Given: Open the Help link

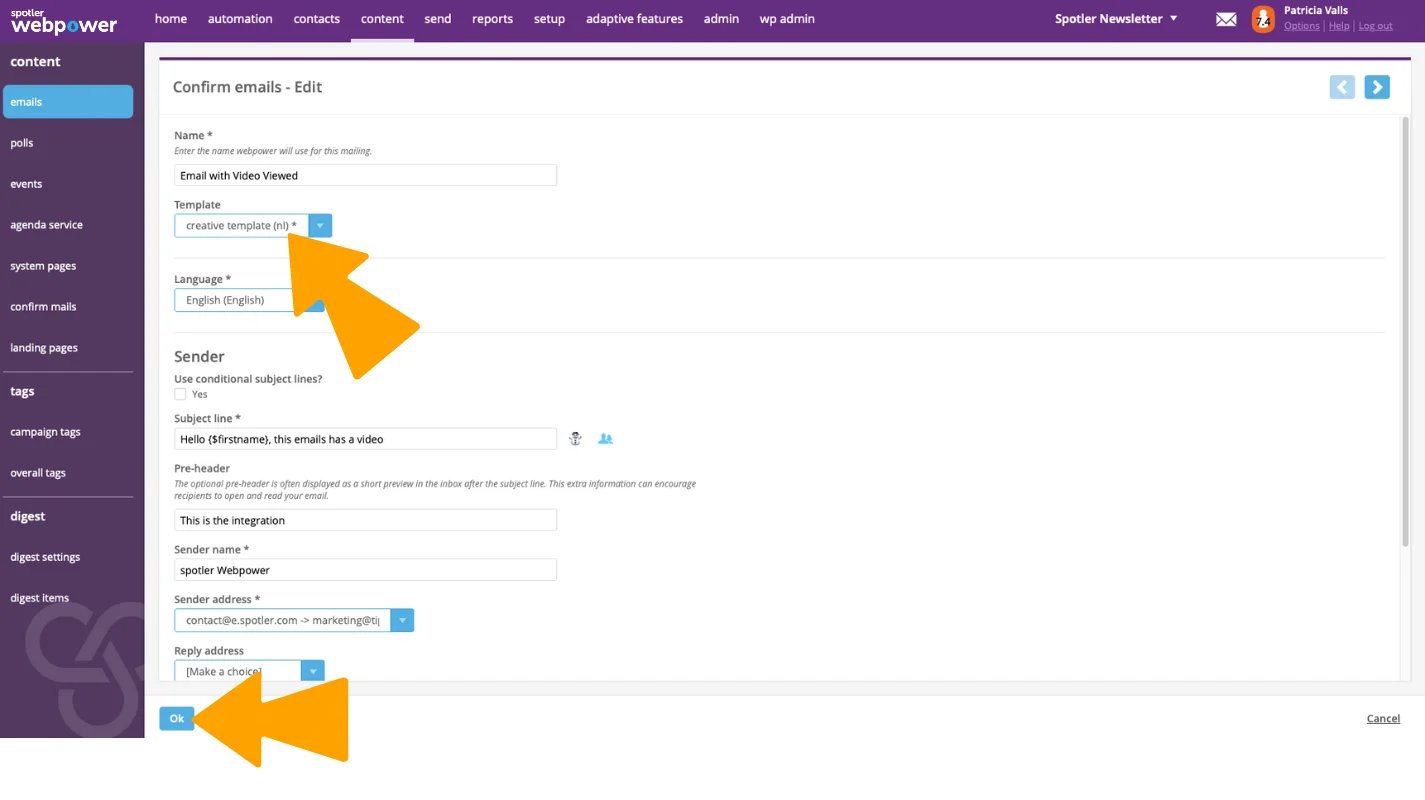Looking at the screenshot, I should tap(1339, 26).
